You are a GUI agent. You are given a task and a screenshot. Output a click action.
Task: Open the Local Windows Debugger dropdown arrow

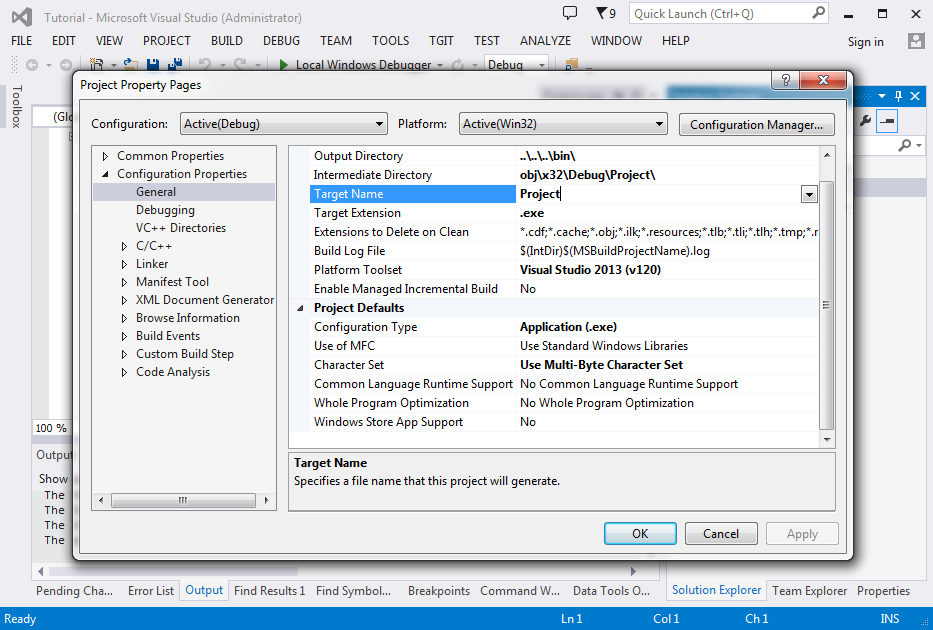(x=440, y=65)
